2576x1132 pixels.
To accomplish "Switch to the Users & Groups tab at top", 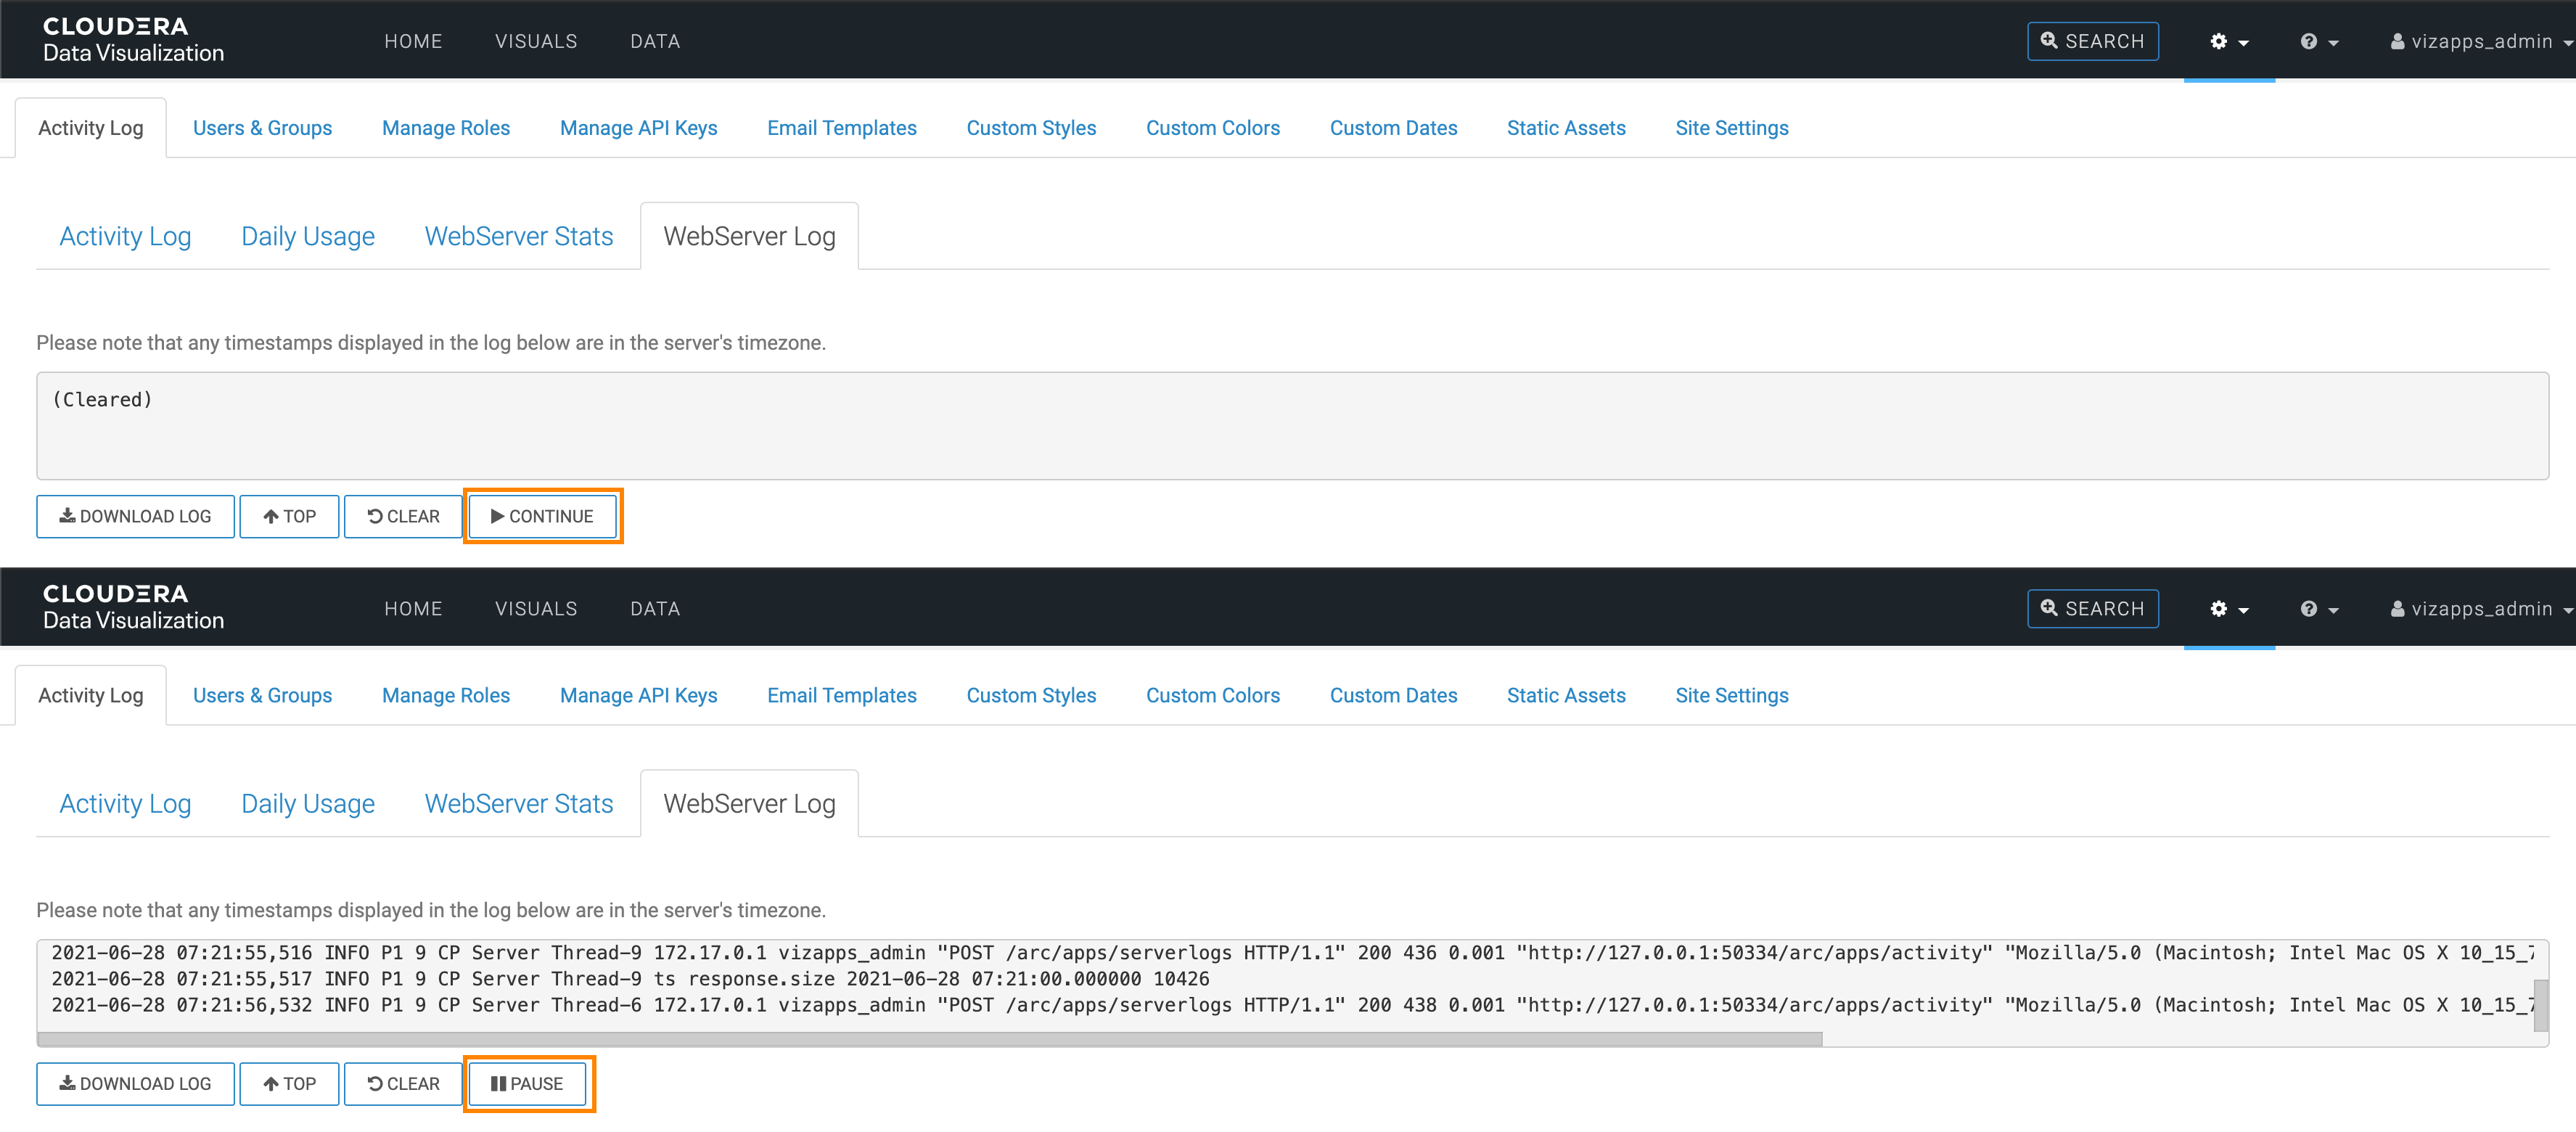I will coord(262,128).
